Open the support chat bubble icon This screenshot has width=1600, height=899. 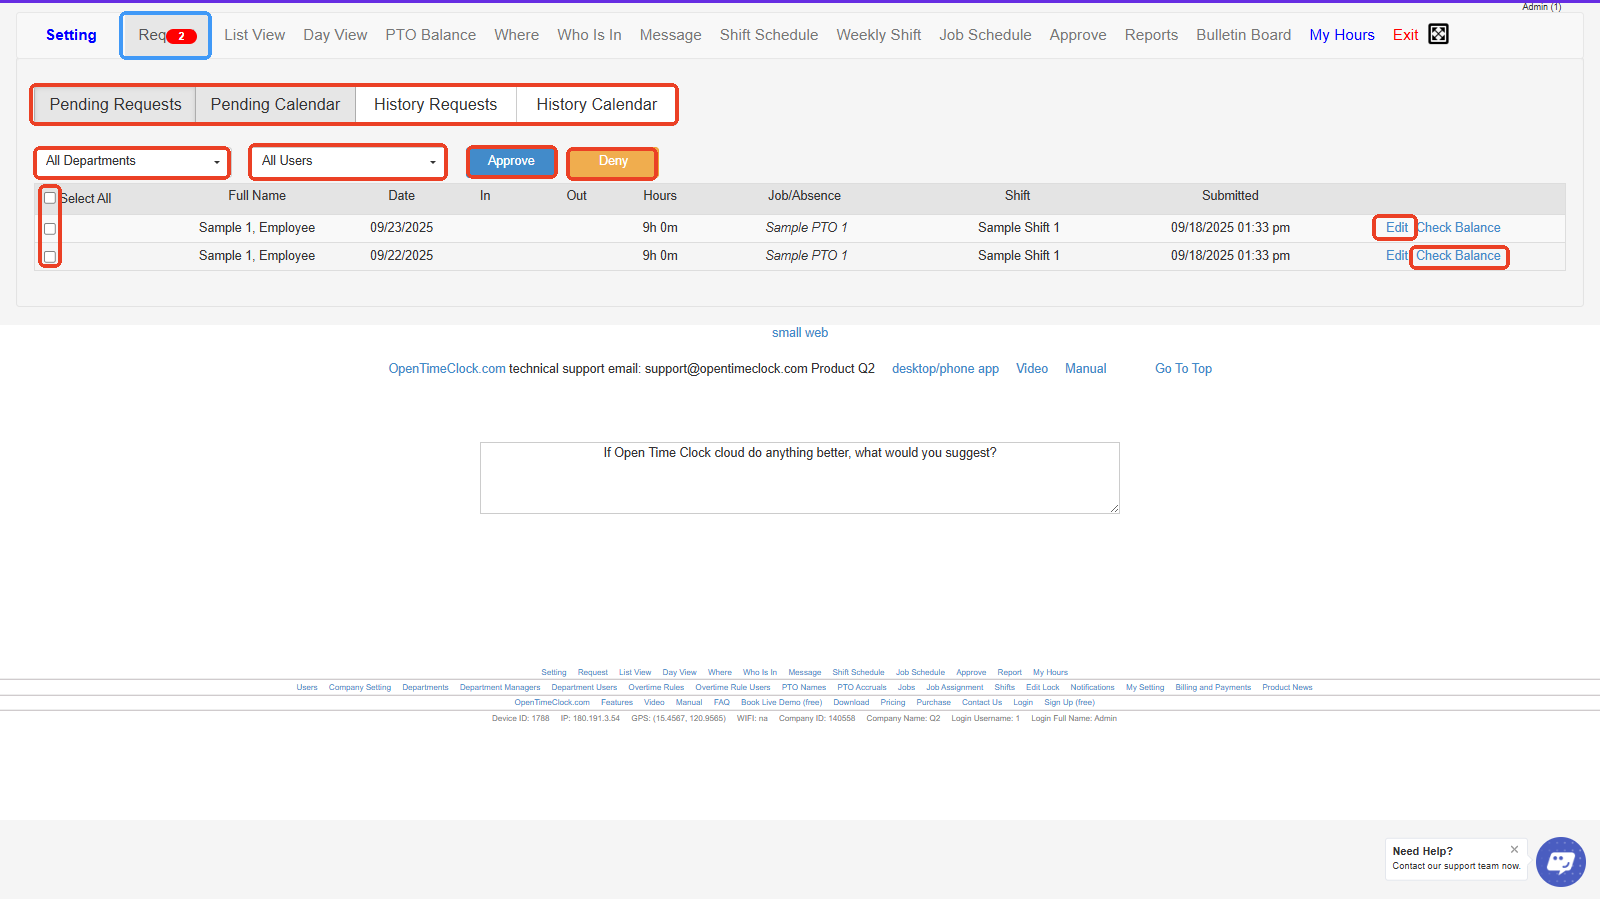coord(1560,861)
